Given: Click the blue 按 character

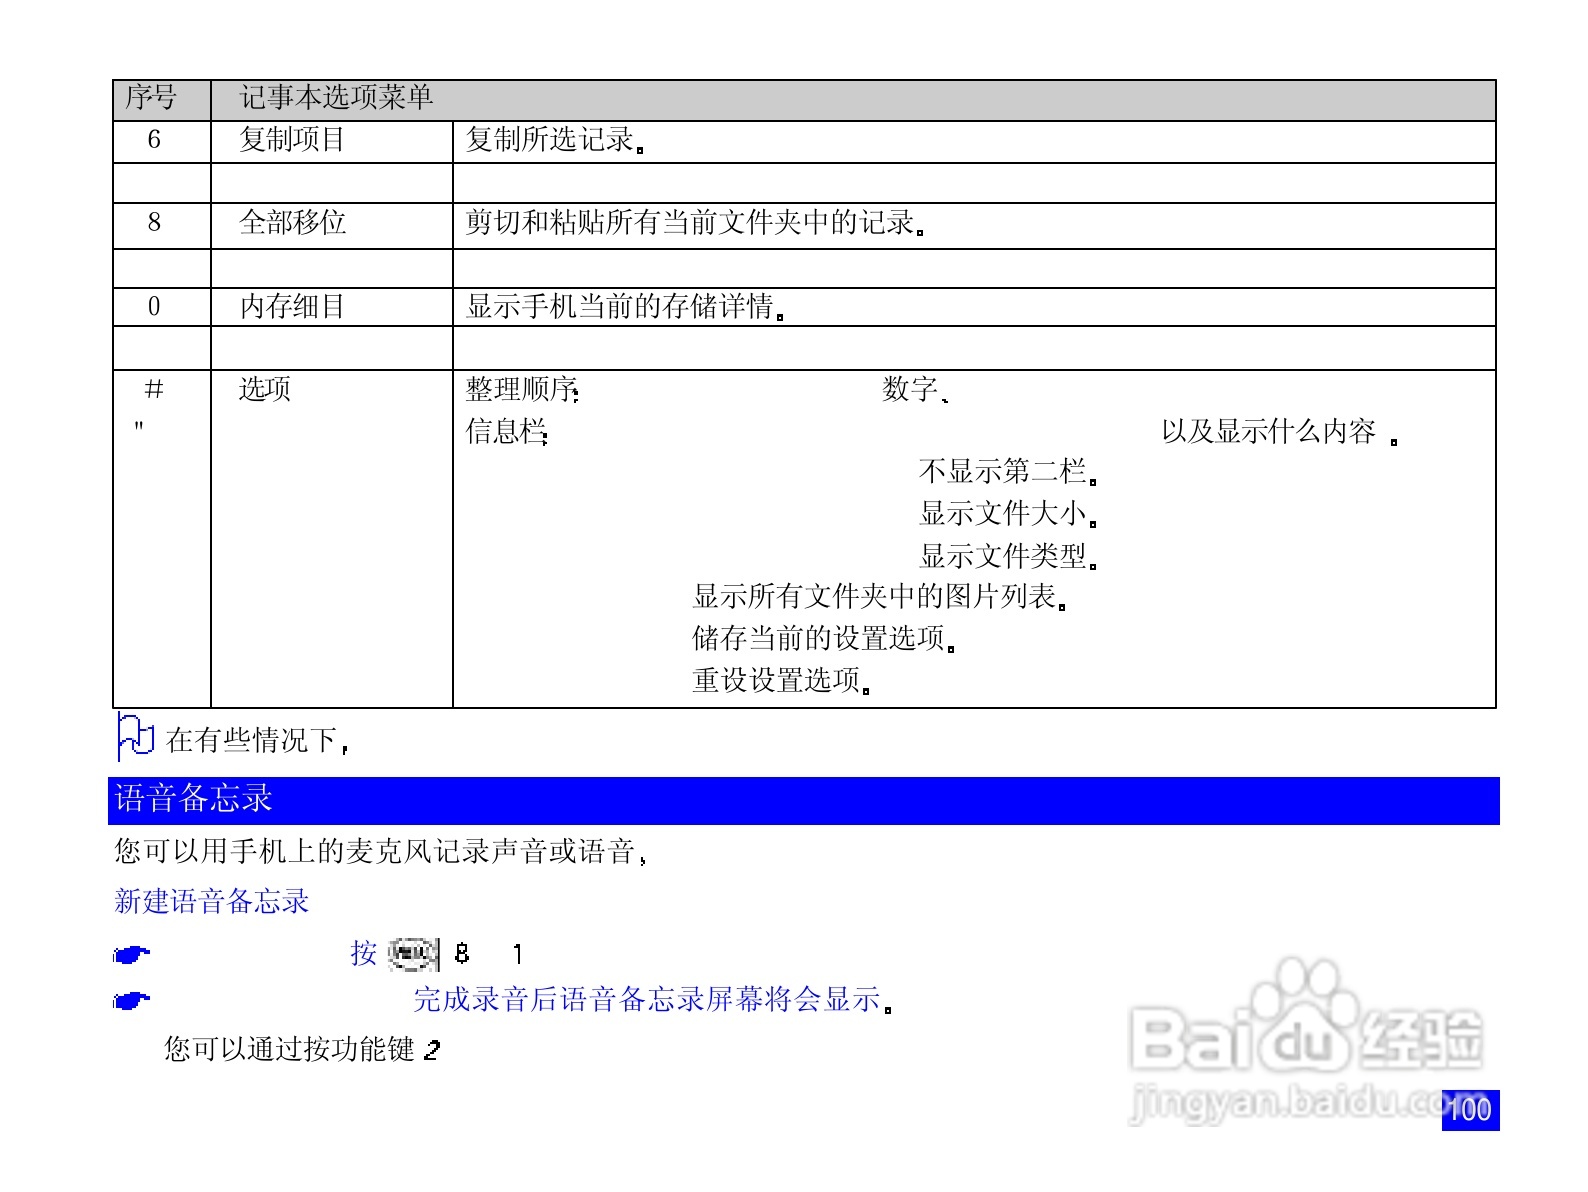Looking at the screenshot, I should 363,953.
